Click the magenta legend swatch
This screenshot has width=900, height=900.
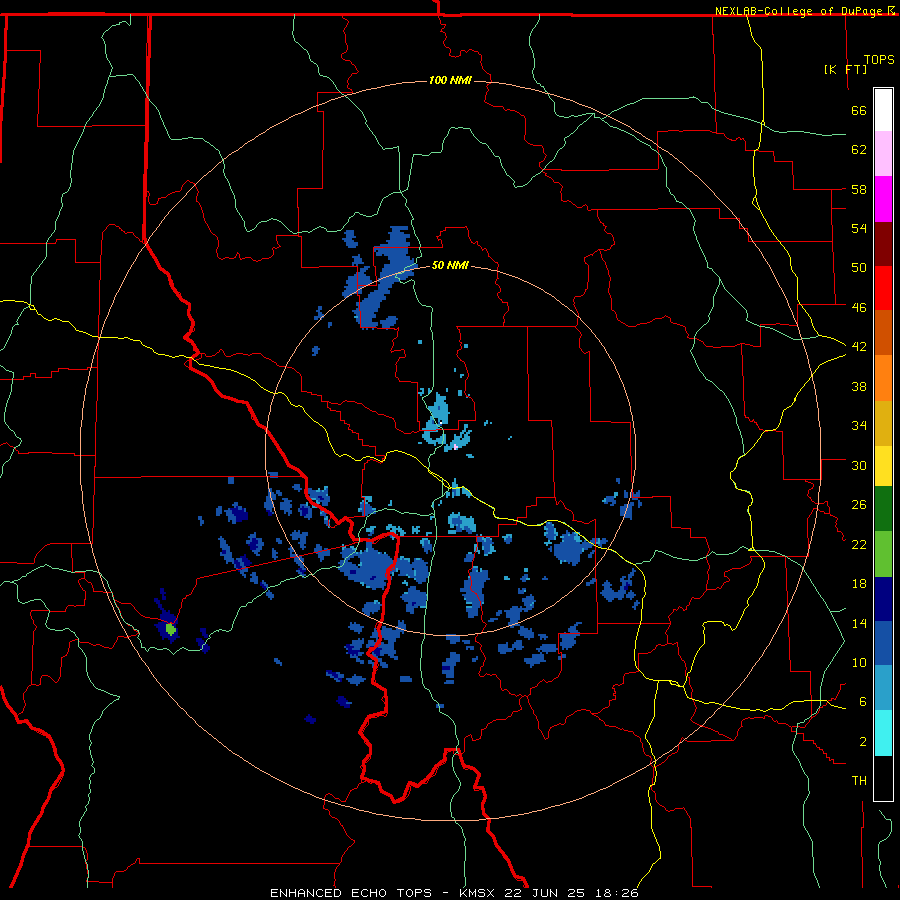[883, 199]
